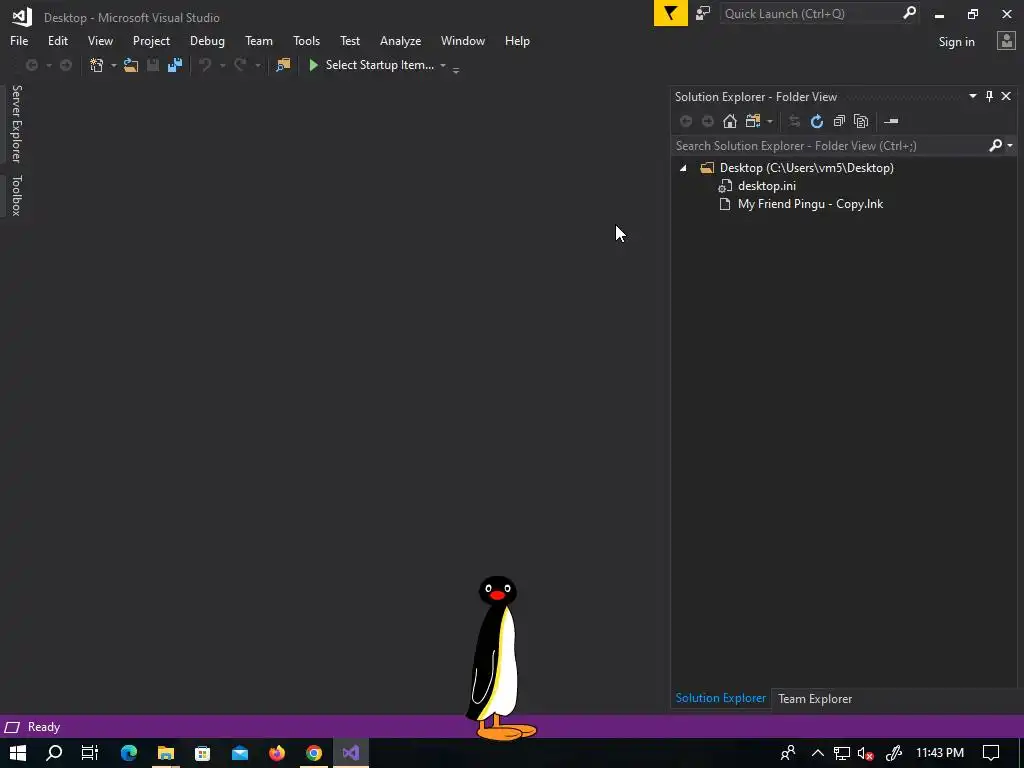Open the Select Startup Item dropdown arrow
This screenshot has width=1024, height=768.
(443, 65)
